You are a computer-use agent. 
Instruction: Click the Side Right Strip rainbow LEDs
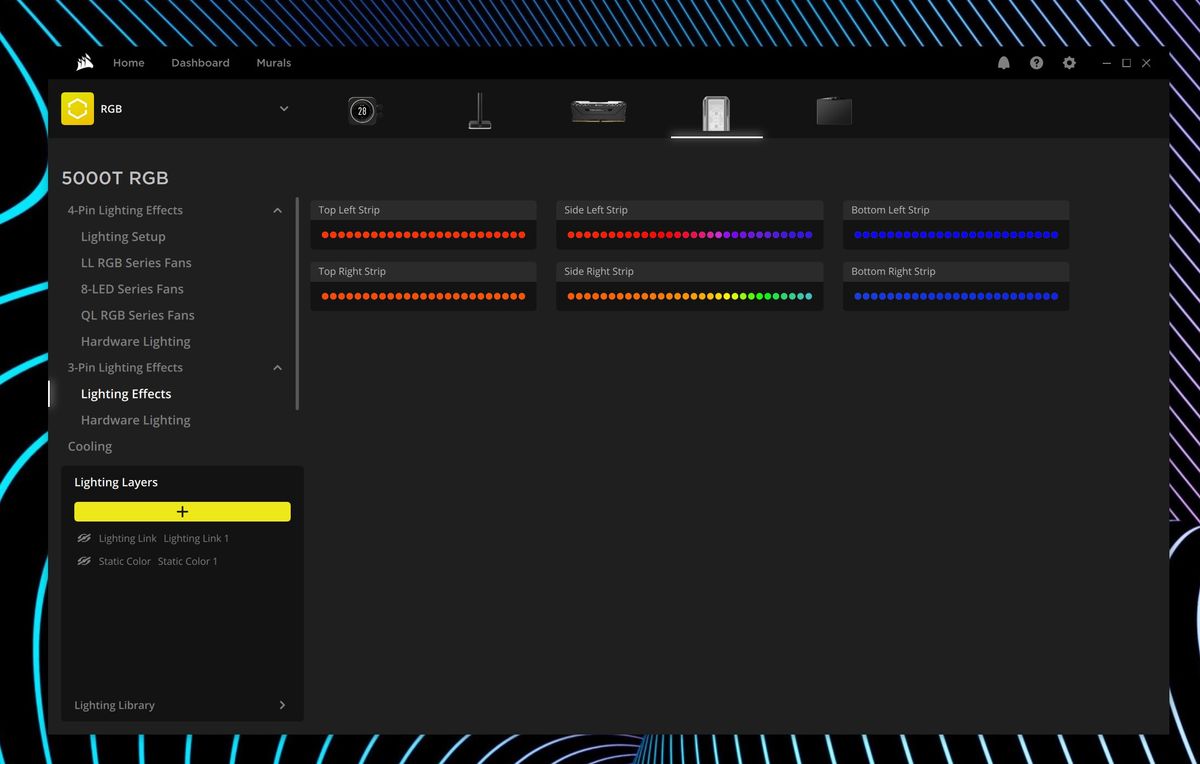point(690,296)
